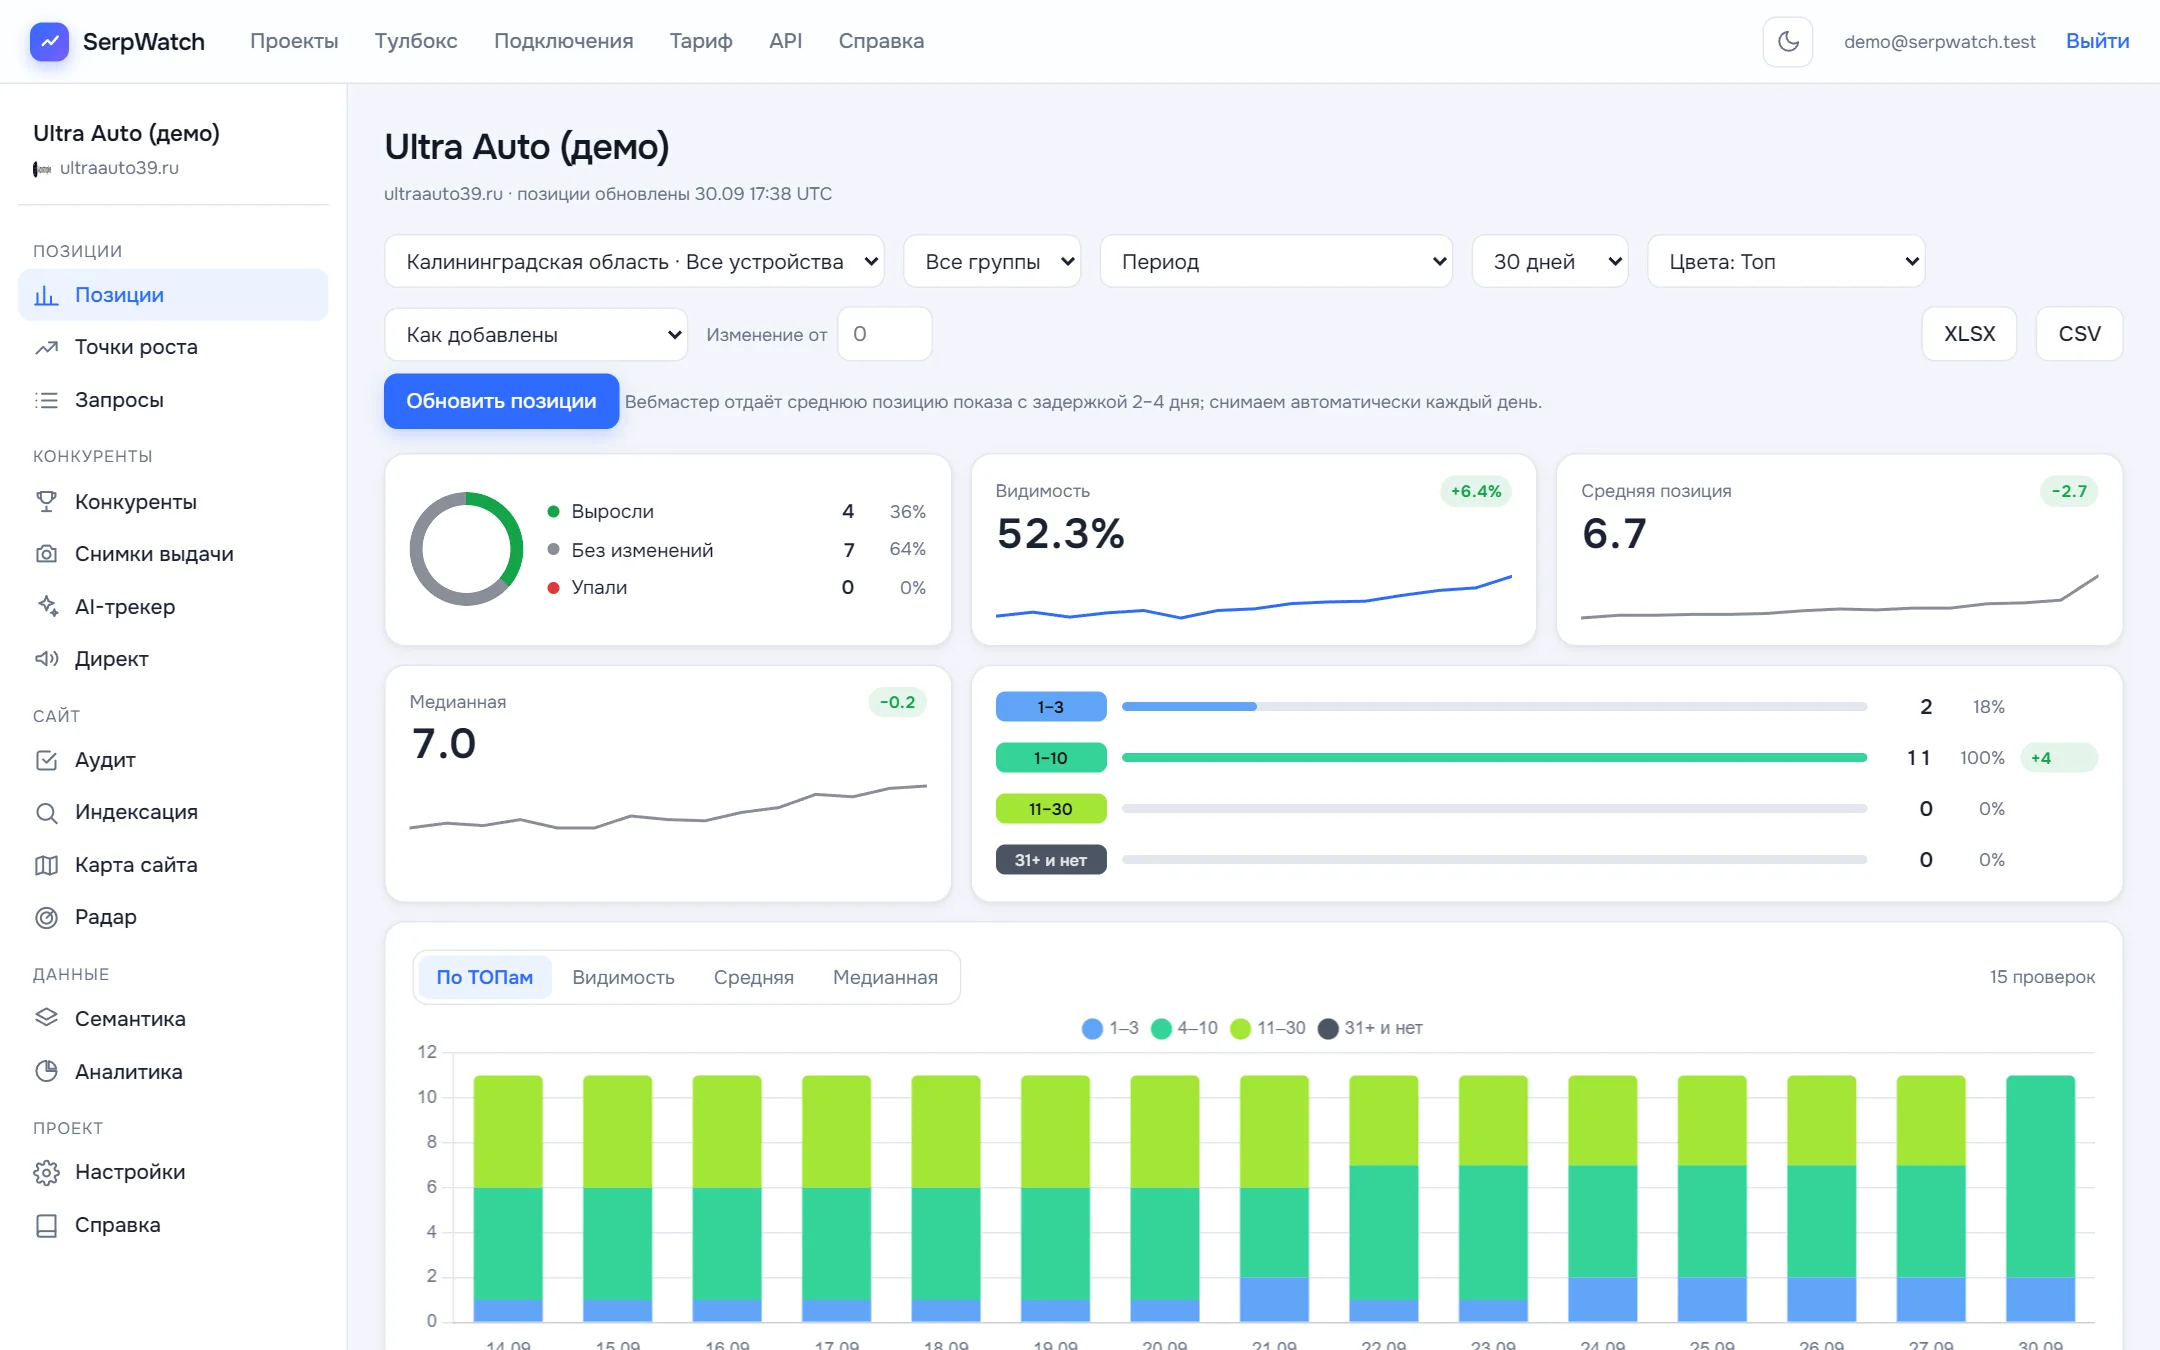Open Тариф in top navigation

coord(701,41)
